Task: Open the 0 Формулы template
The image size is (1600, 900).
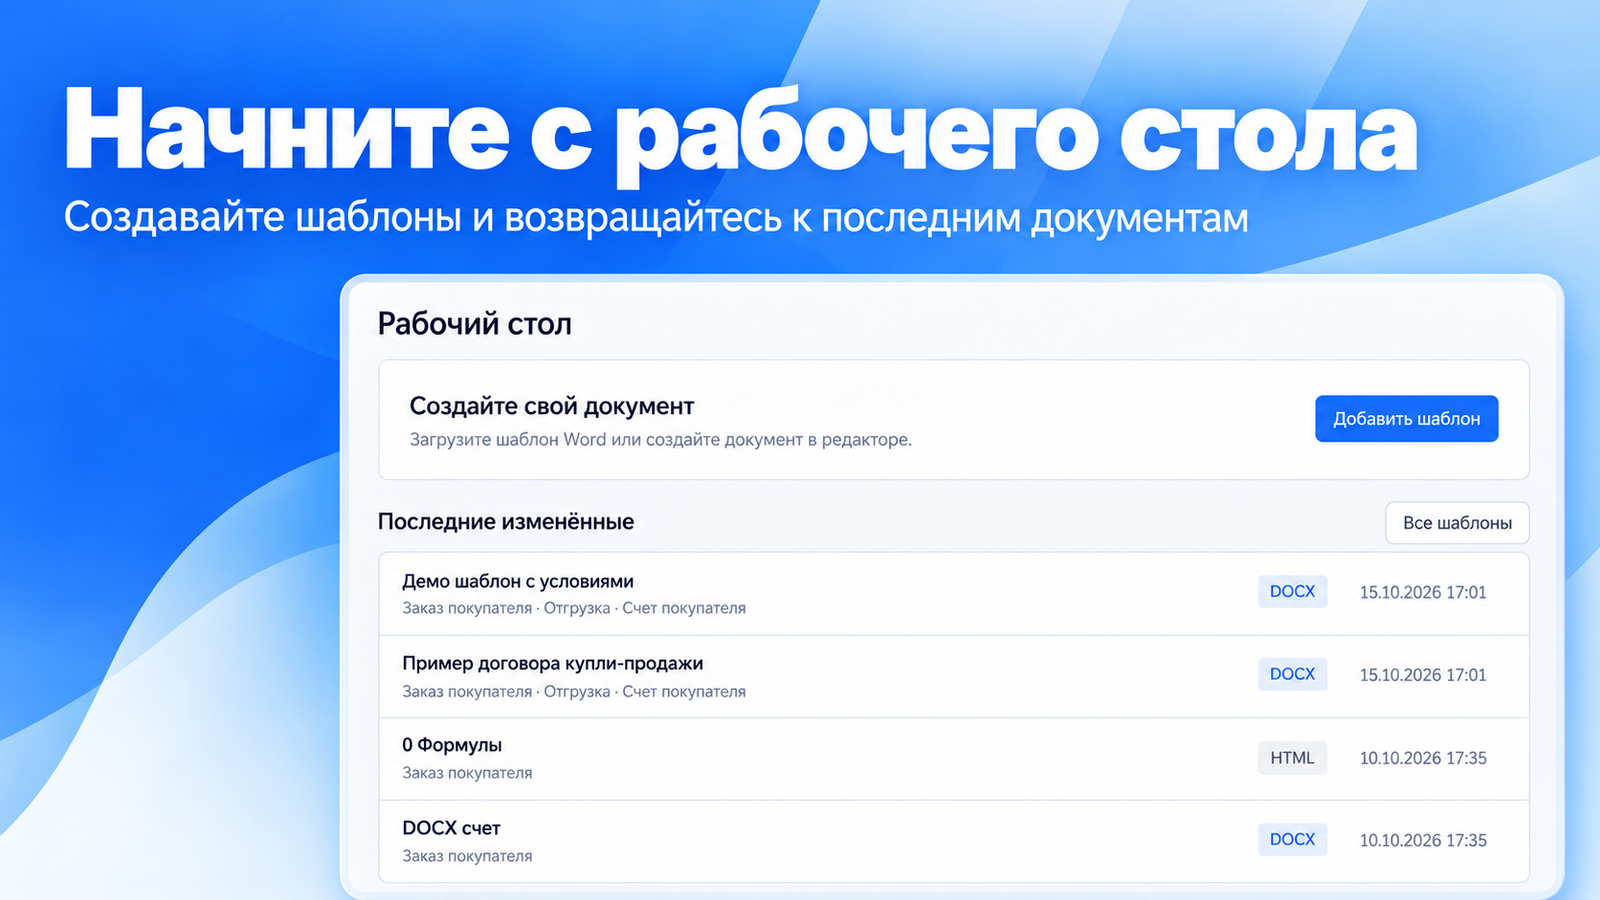Action: (954, 759)
